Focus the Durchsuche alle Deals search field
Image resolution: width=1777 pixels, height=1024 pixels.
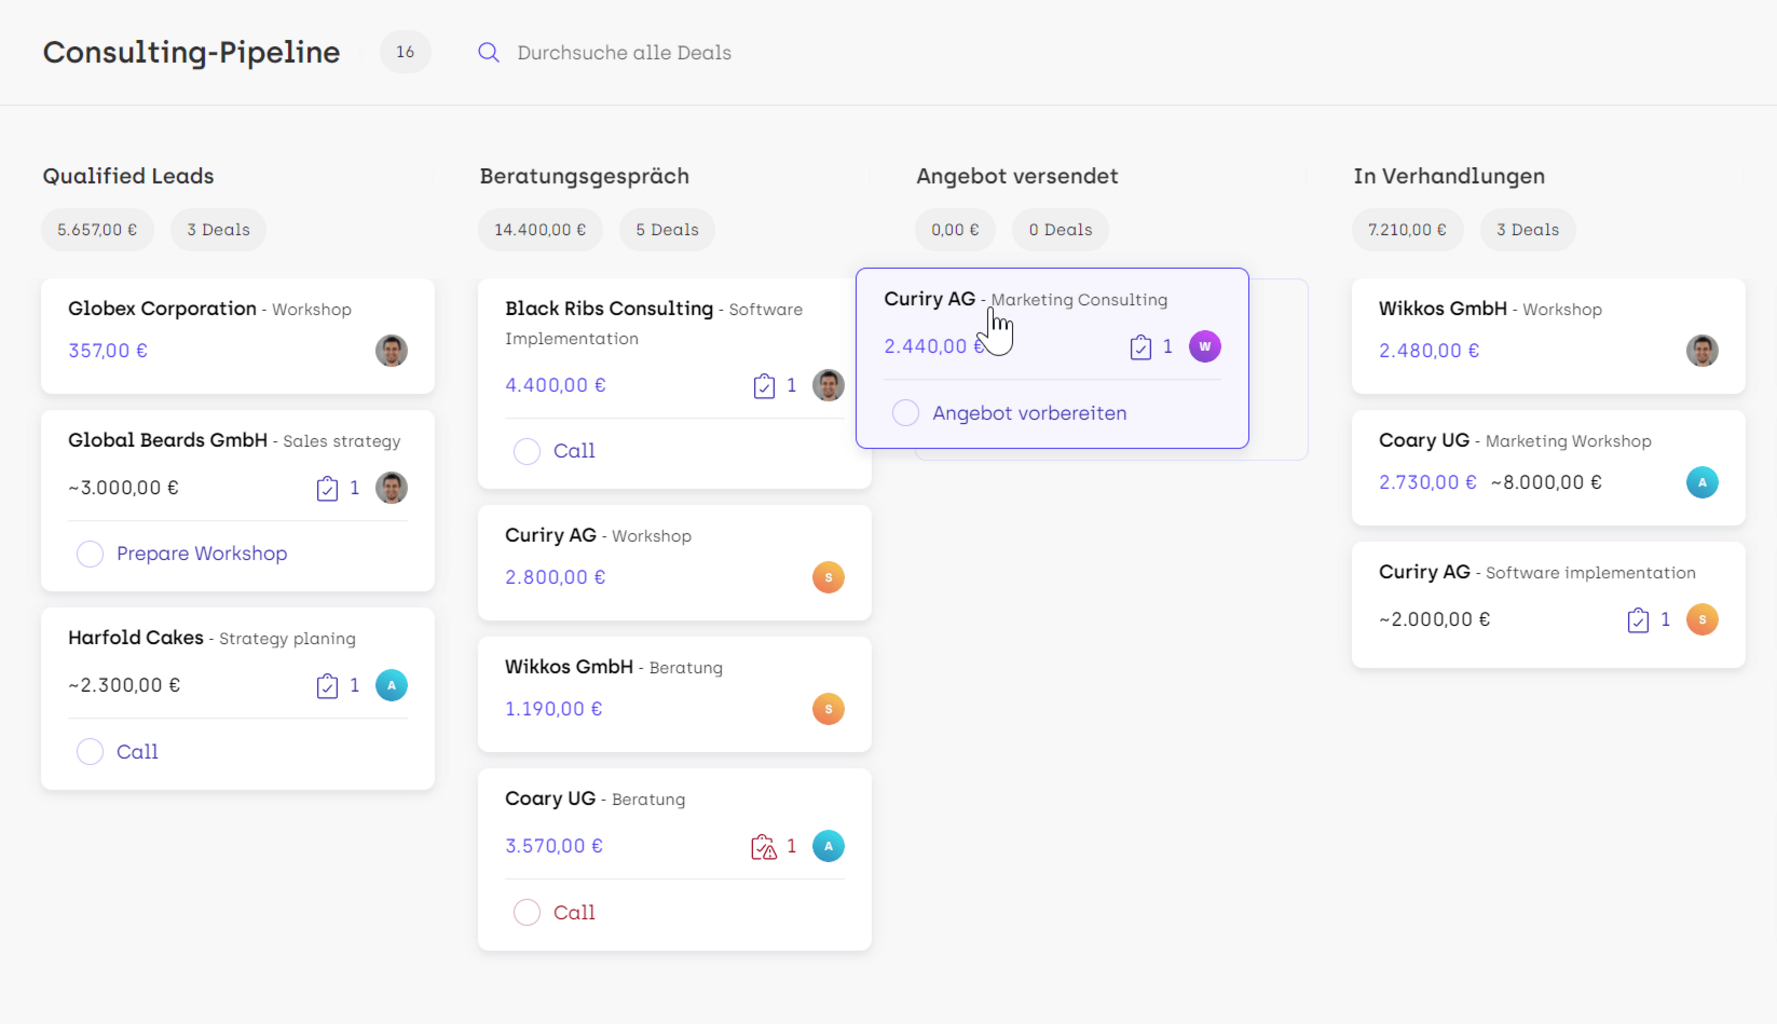(x=624, y=53)
